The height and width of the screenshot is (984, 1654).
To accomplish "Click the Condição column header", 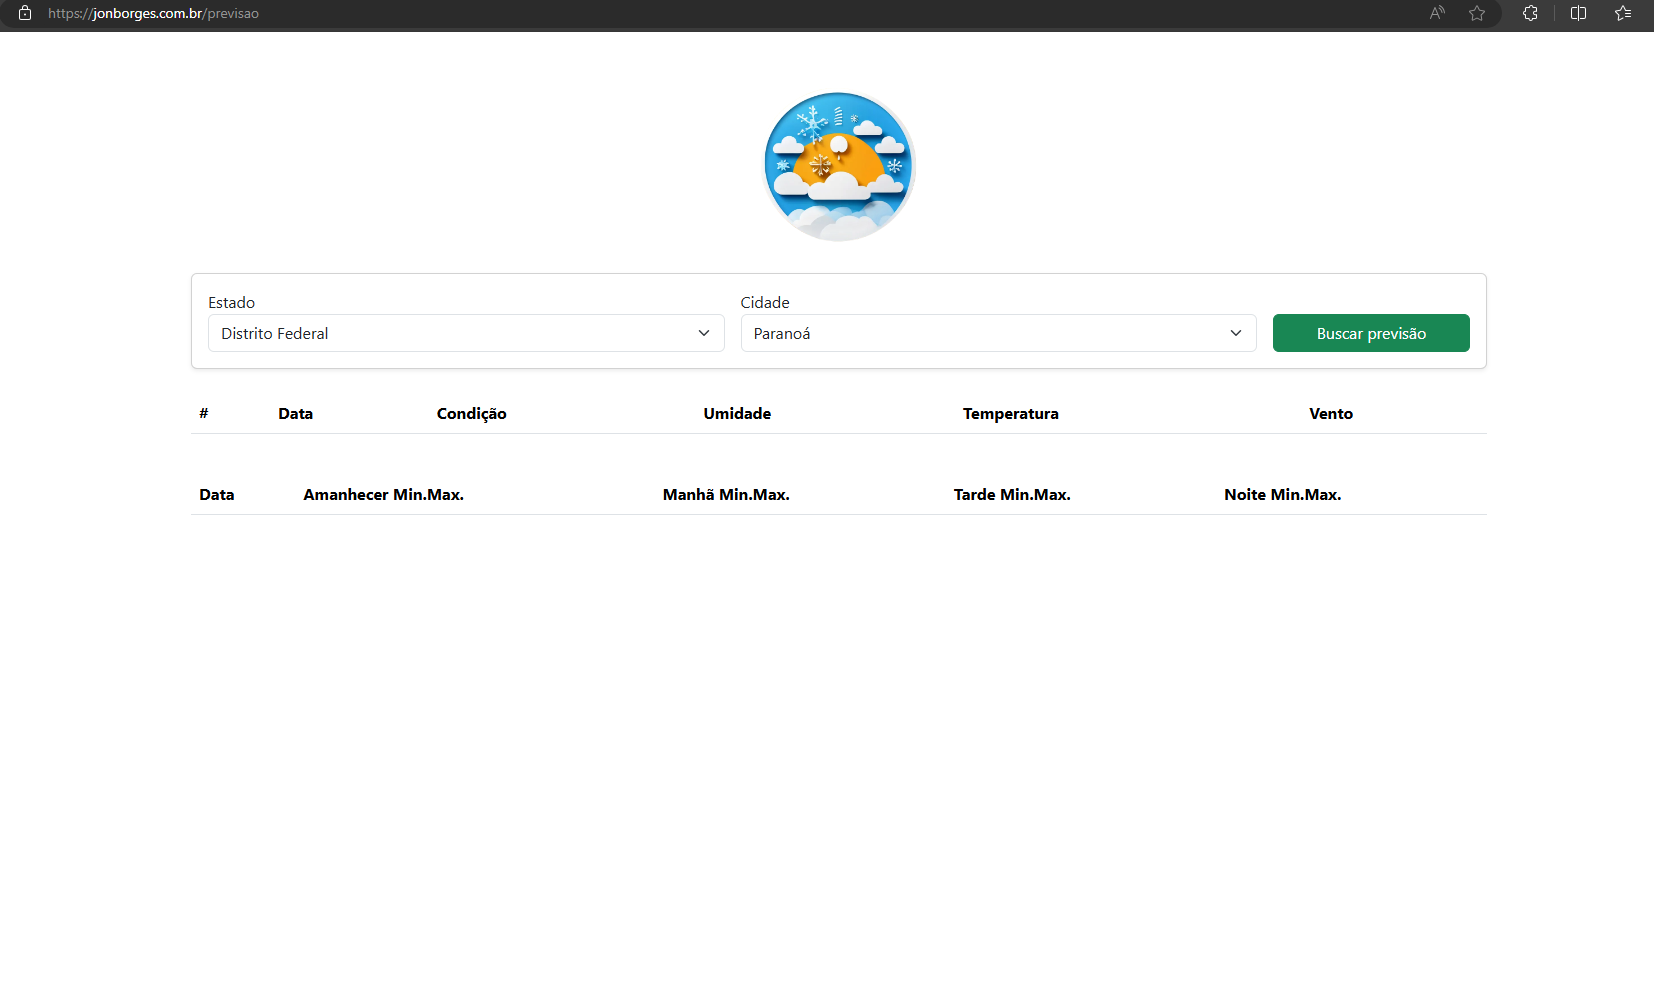I will click(x=471, y=414).
